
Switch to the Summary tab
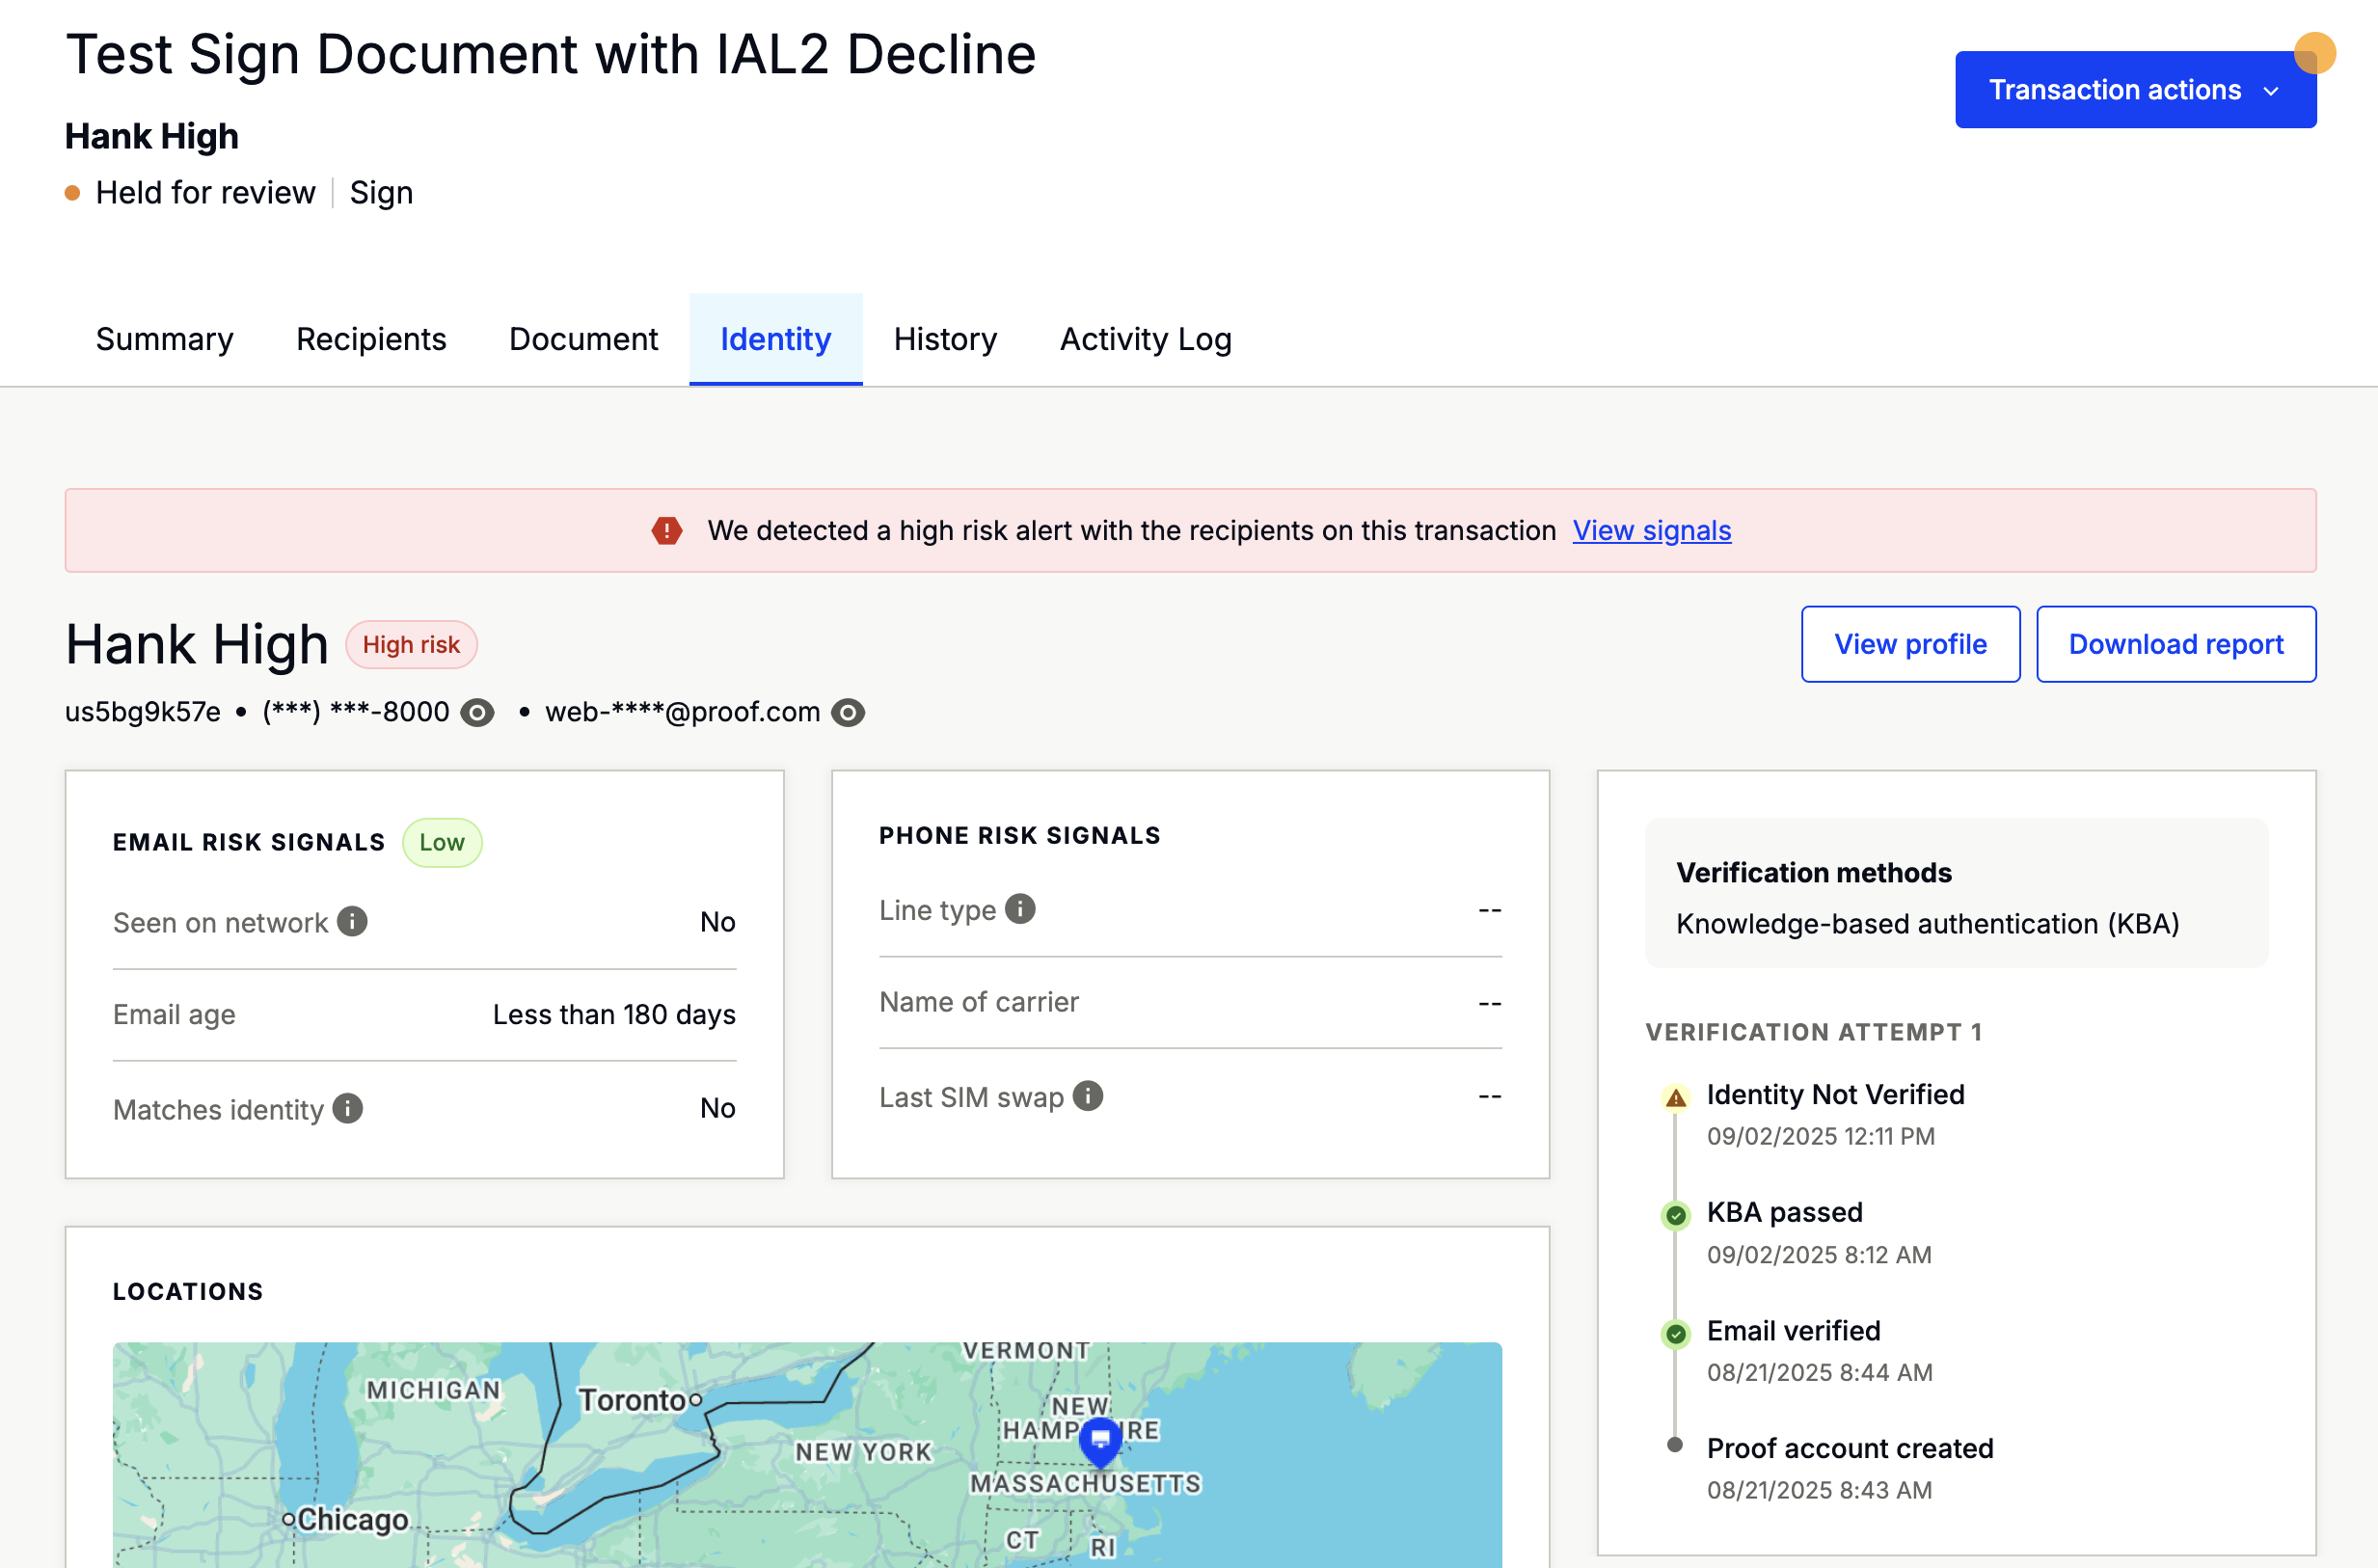point(165,339)
